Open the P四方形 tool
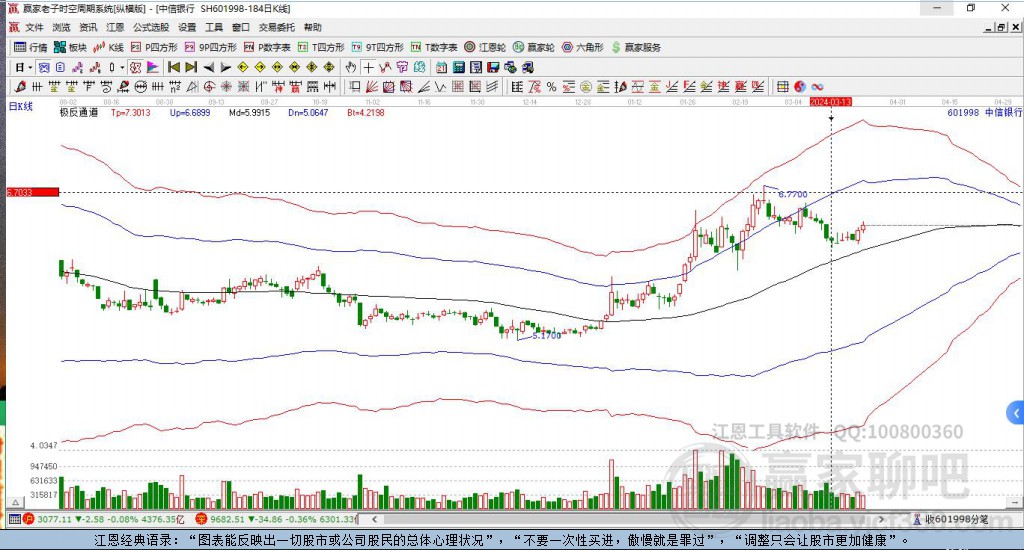Image resolution: width=1024 pixels, height=550 pixels. 154,47
